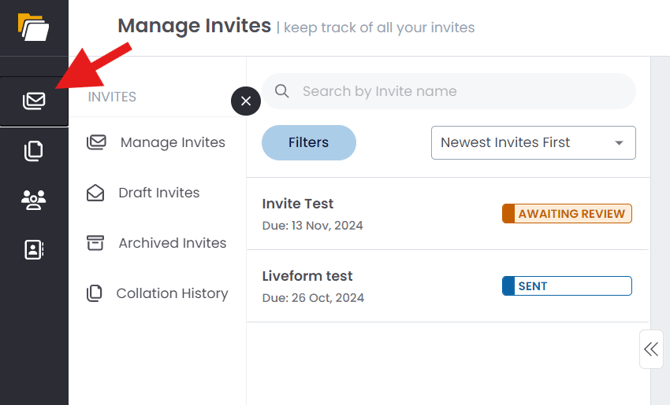The height and width of the screenshot is (405, 670).
Task: Open the Newest Invites First dropdown
Action: point(533,143)
